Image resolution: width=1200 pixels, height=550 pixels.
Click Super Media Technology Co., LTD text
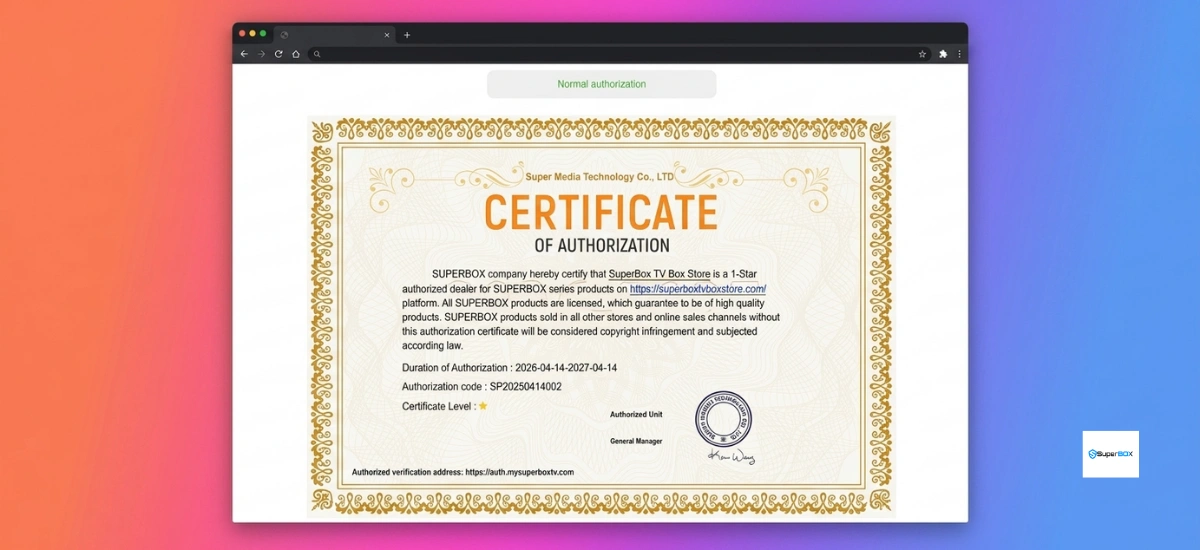(600, 177)
